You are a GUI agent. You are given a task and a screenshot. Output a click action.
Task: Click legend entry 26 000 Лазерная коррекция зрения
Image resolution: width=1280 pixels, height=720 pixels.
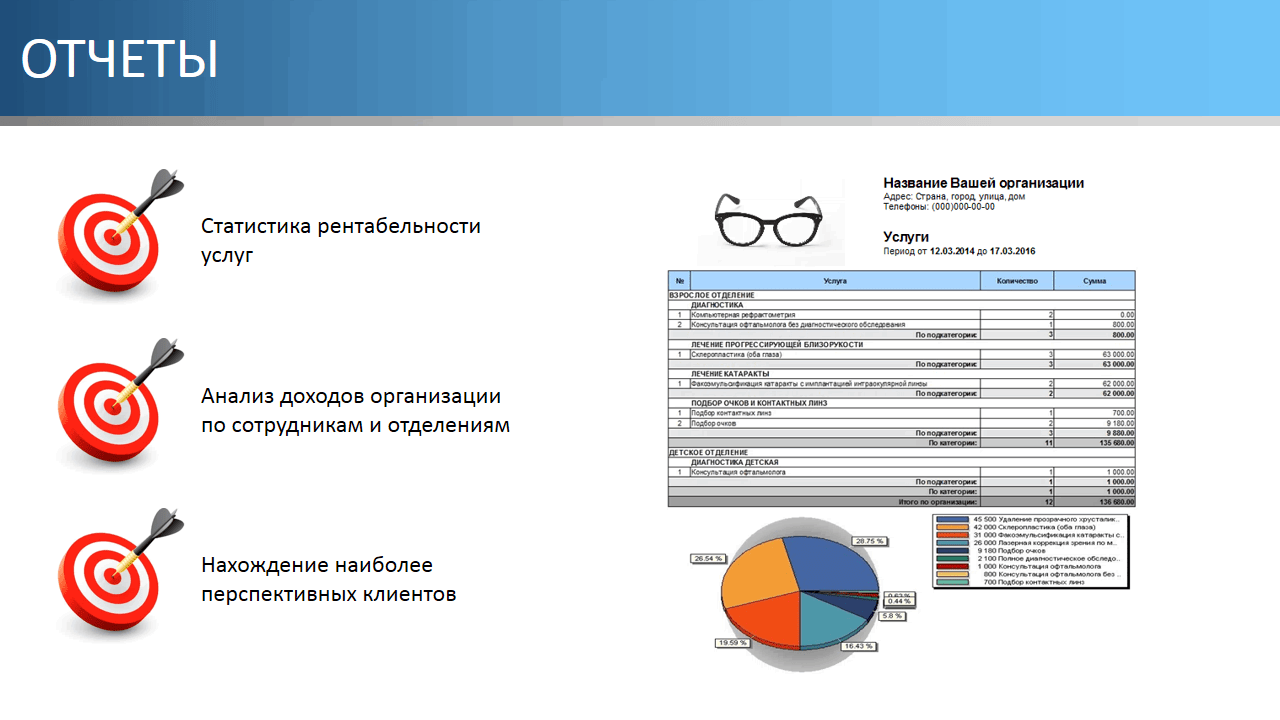[x=1046, y=543]
